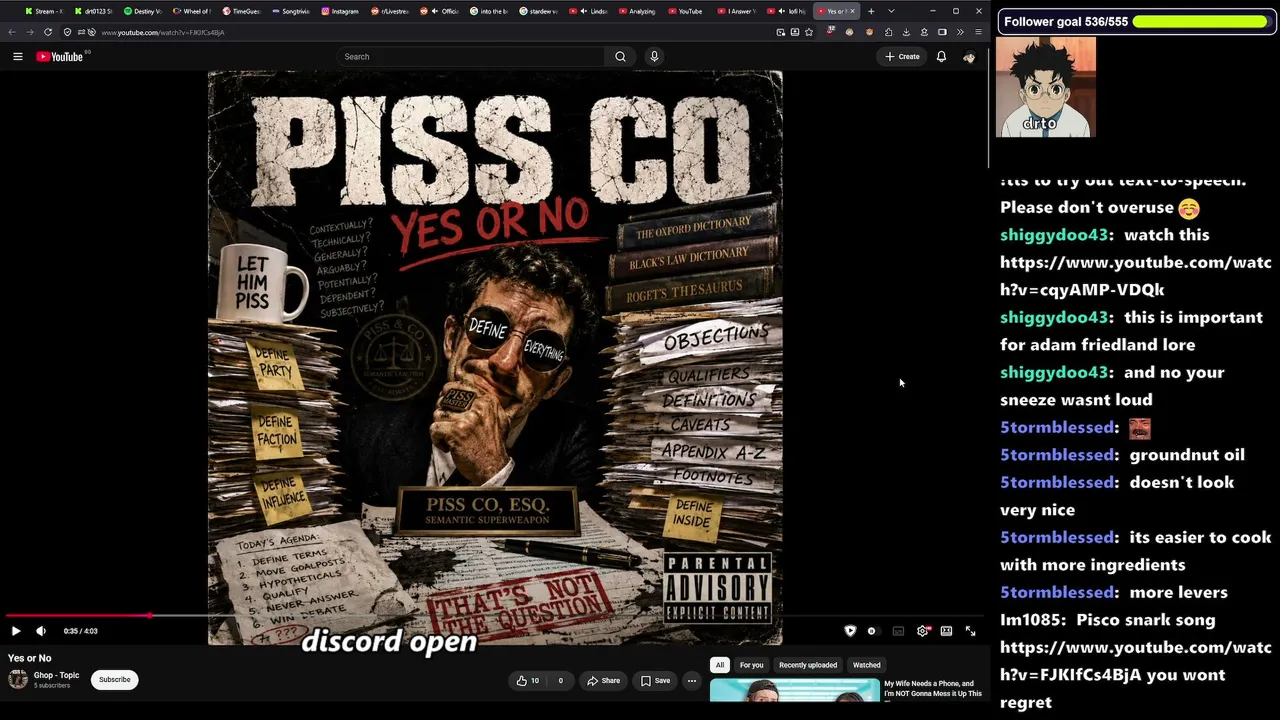The image size is (1280, 720).
Task: Go to YouTube home via logo
Action: point(60,57)
